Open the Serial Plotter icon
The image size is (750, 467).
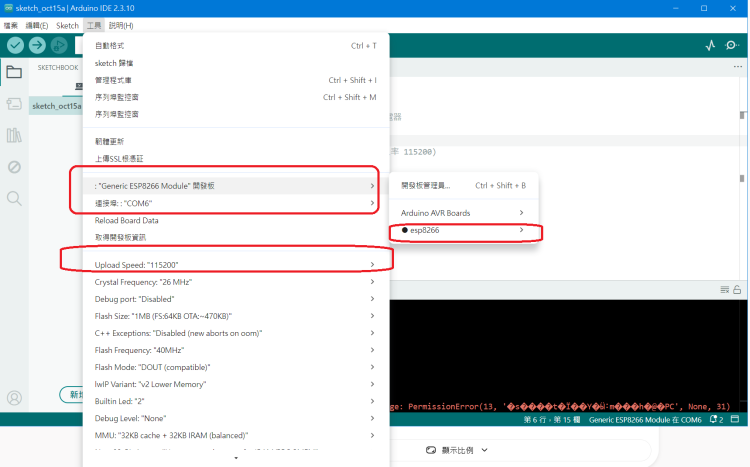click(710, 45)
